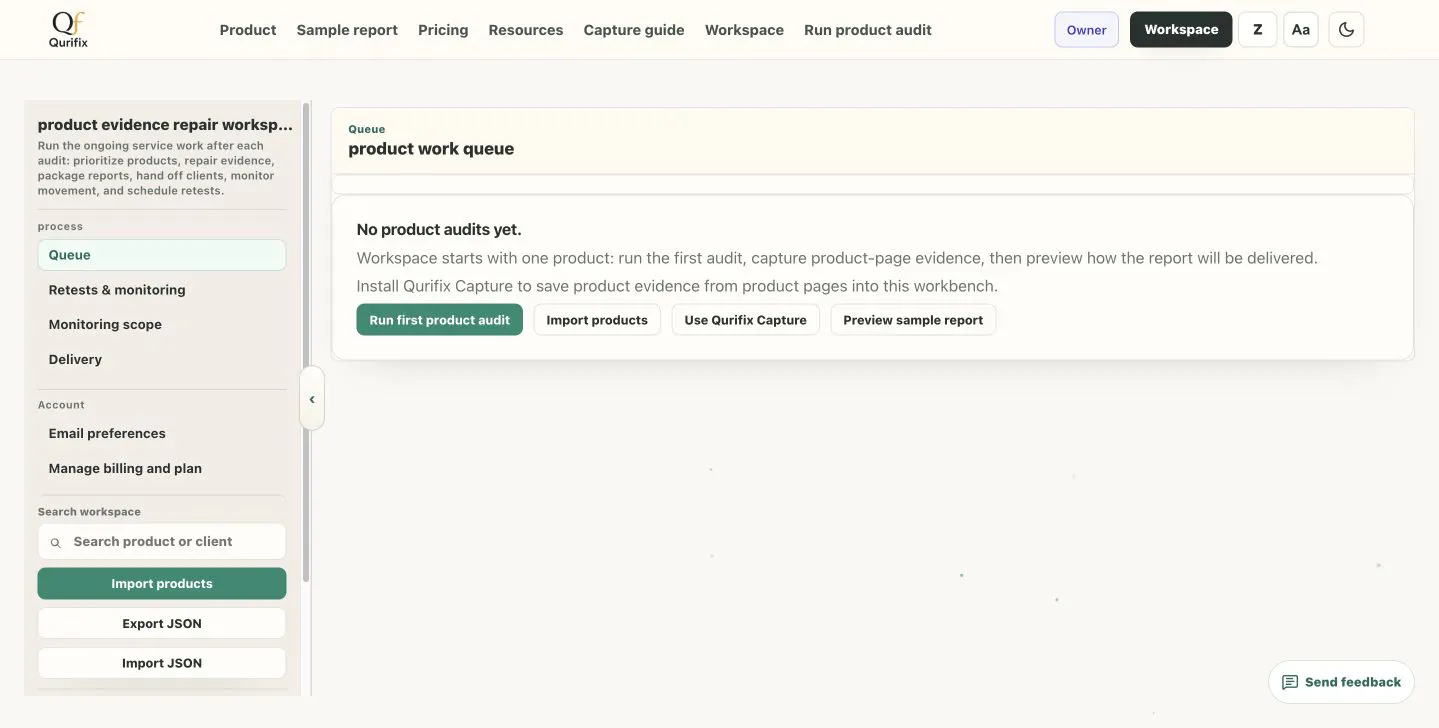Viewport: 1439px width, 728px height.
Task: Click the Export JSON button
Action: click(162, 623)
